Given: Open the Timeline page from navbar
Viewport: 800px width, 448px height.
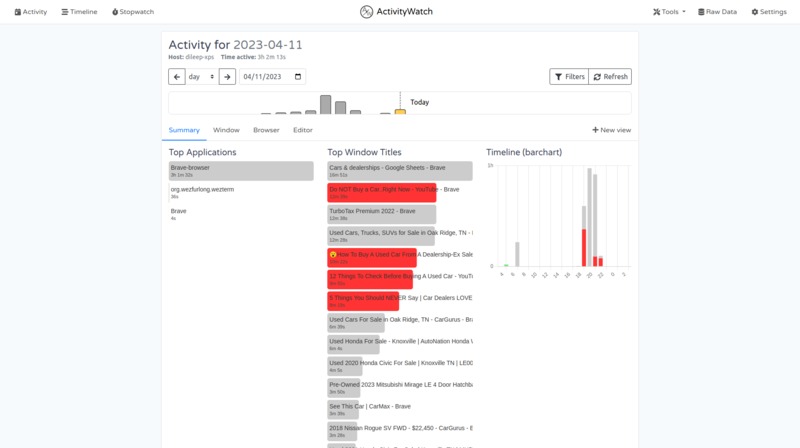Looking at the screenshot, I should pyautogui.click(x=79, y=12).
